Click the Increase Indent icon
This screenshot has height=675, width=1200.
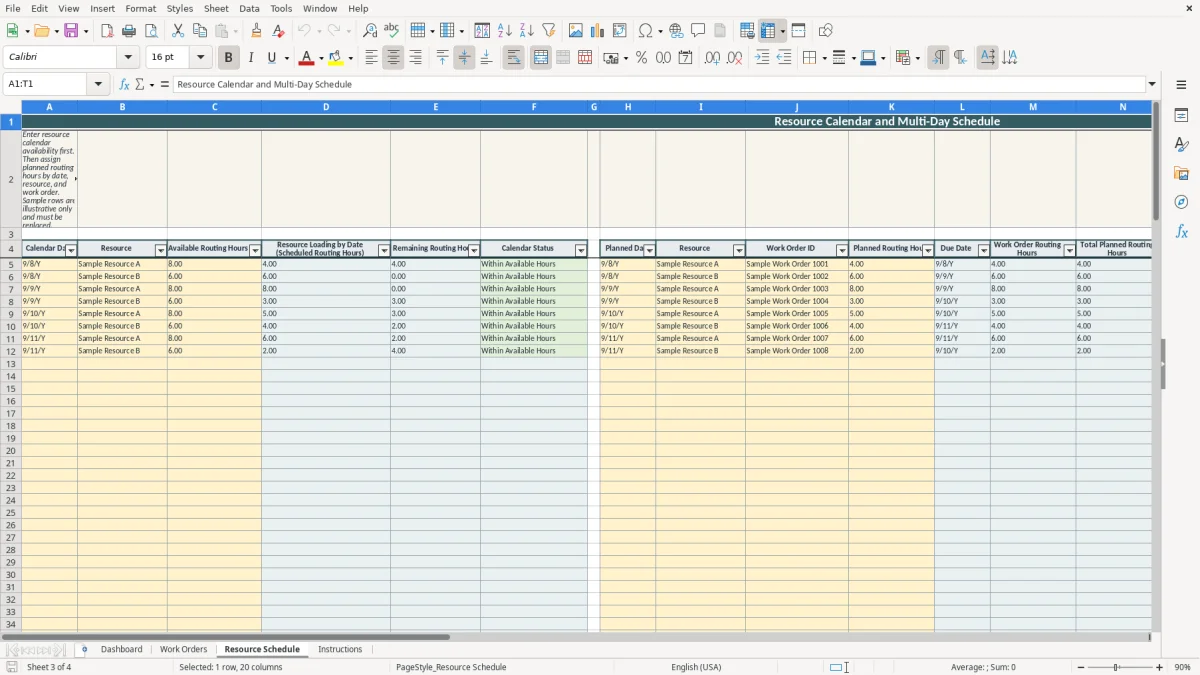[762, 58]
